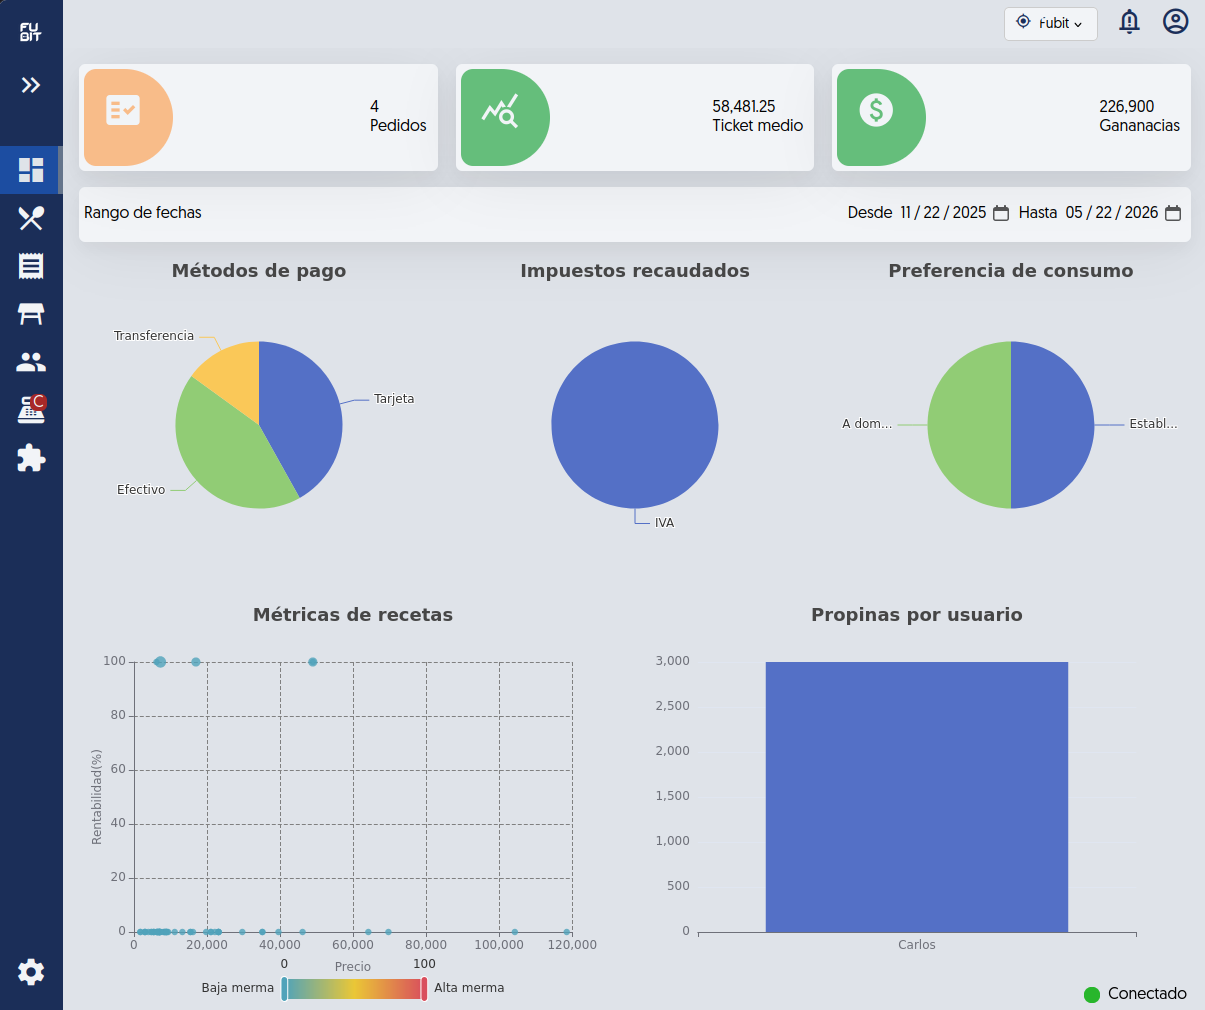
Task: Click the Baja merma slider handle
Action: point(285,989)
